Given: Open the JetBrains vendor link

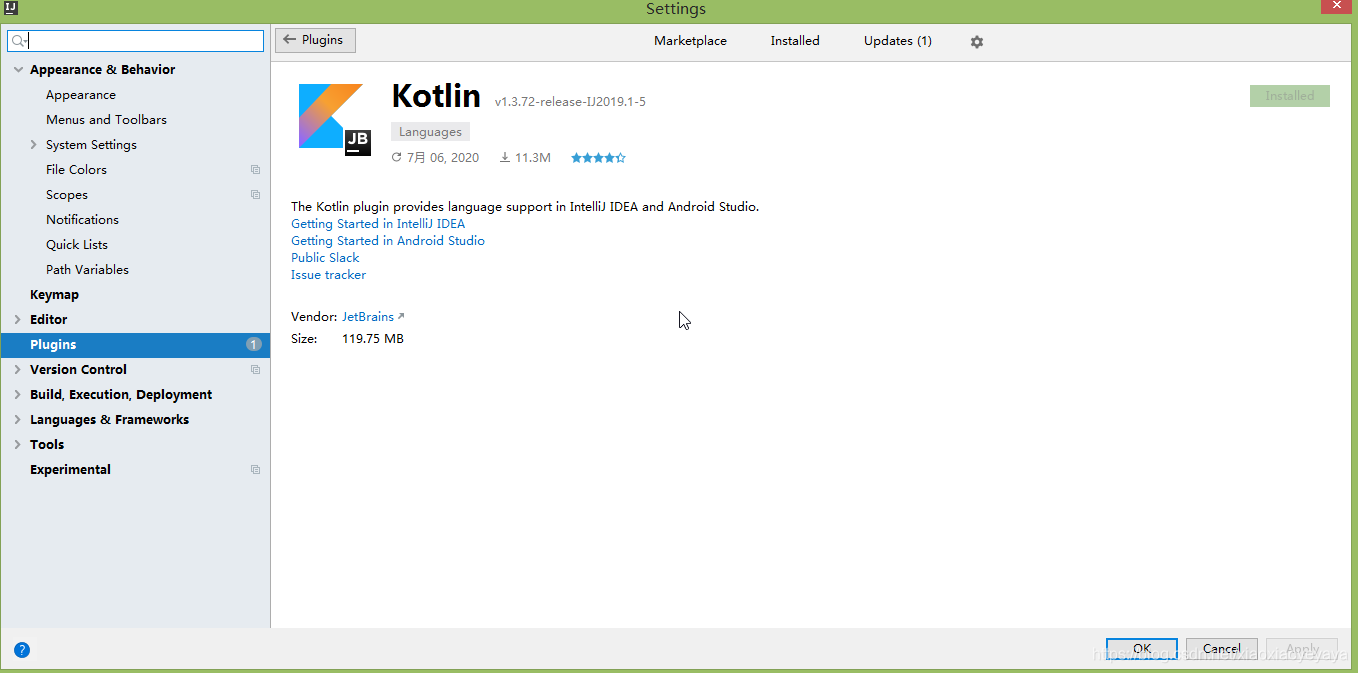Looking at the screenshot, I should [368, 316].
